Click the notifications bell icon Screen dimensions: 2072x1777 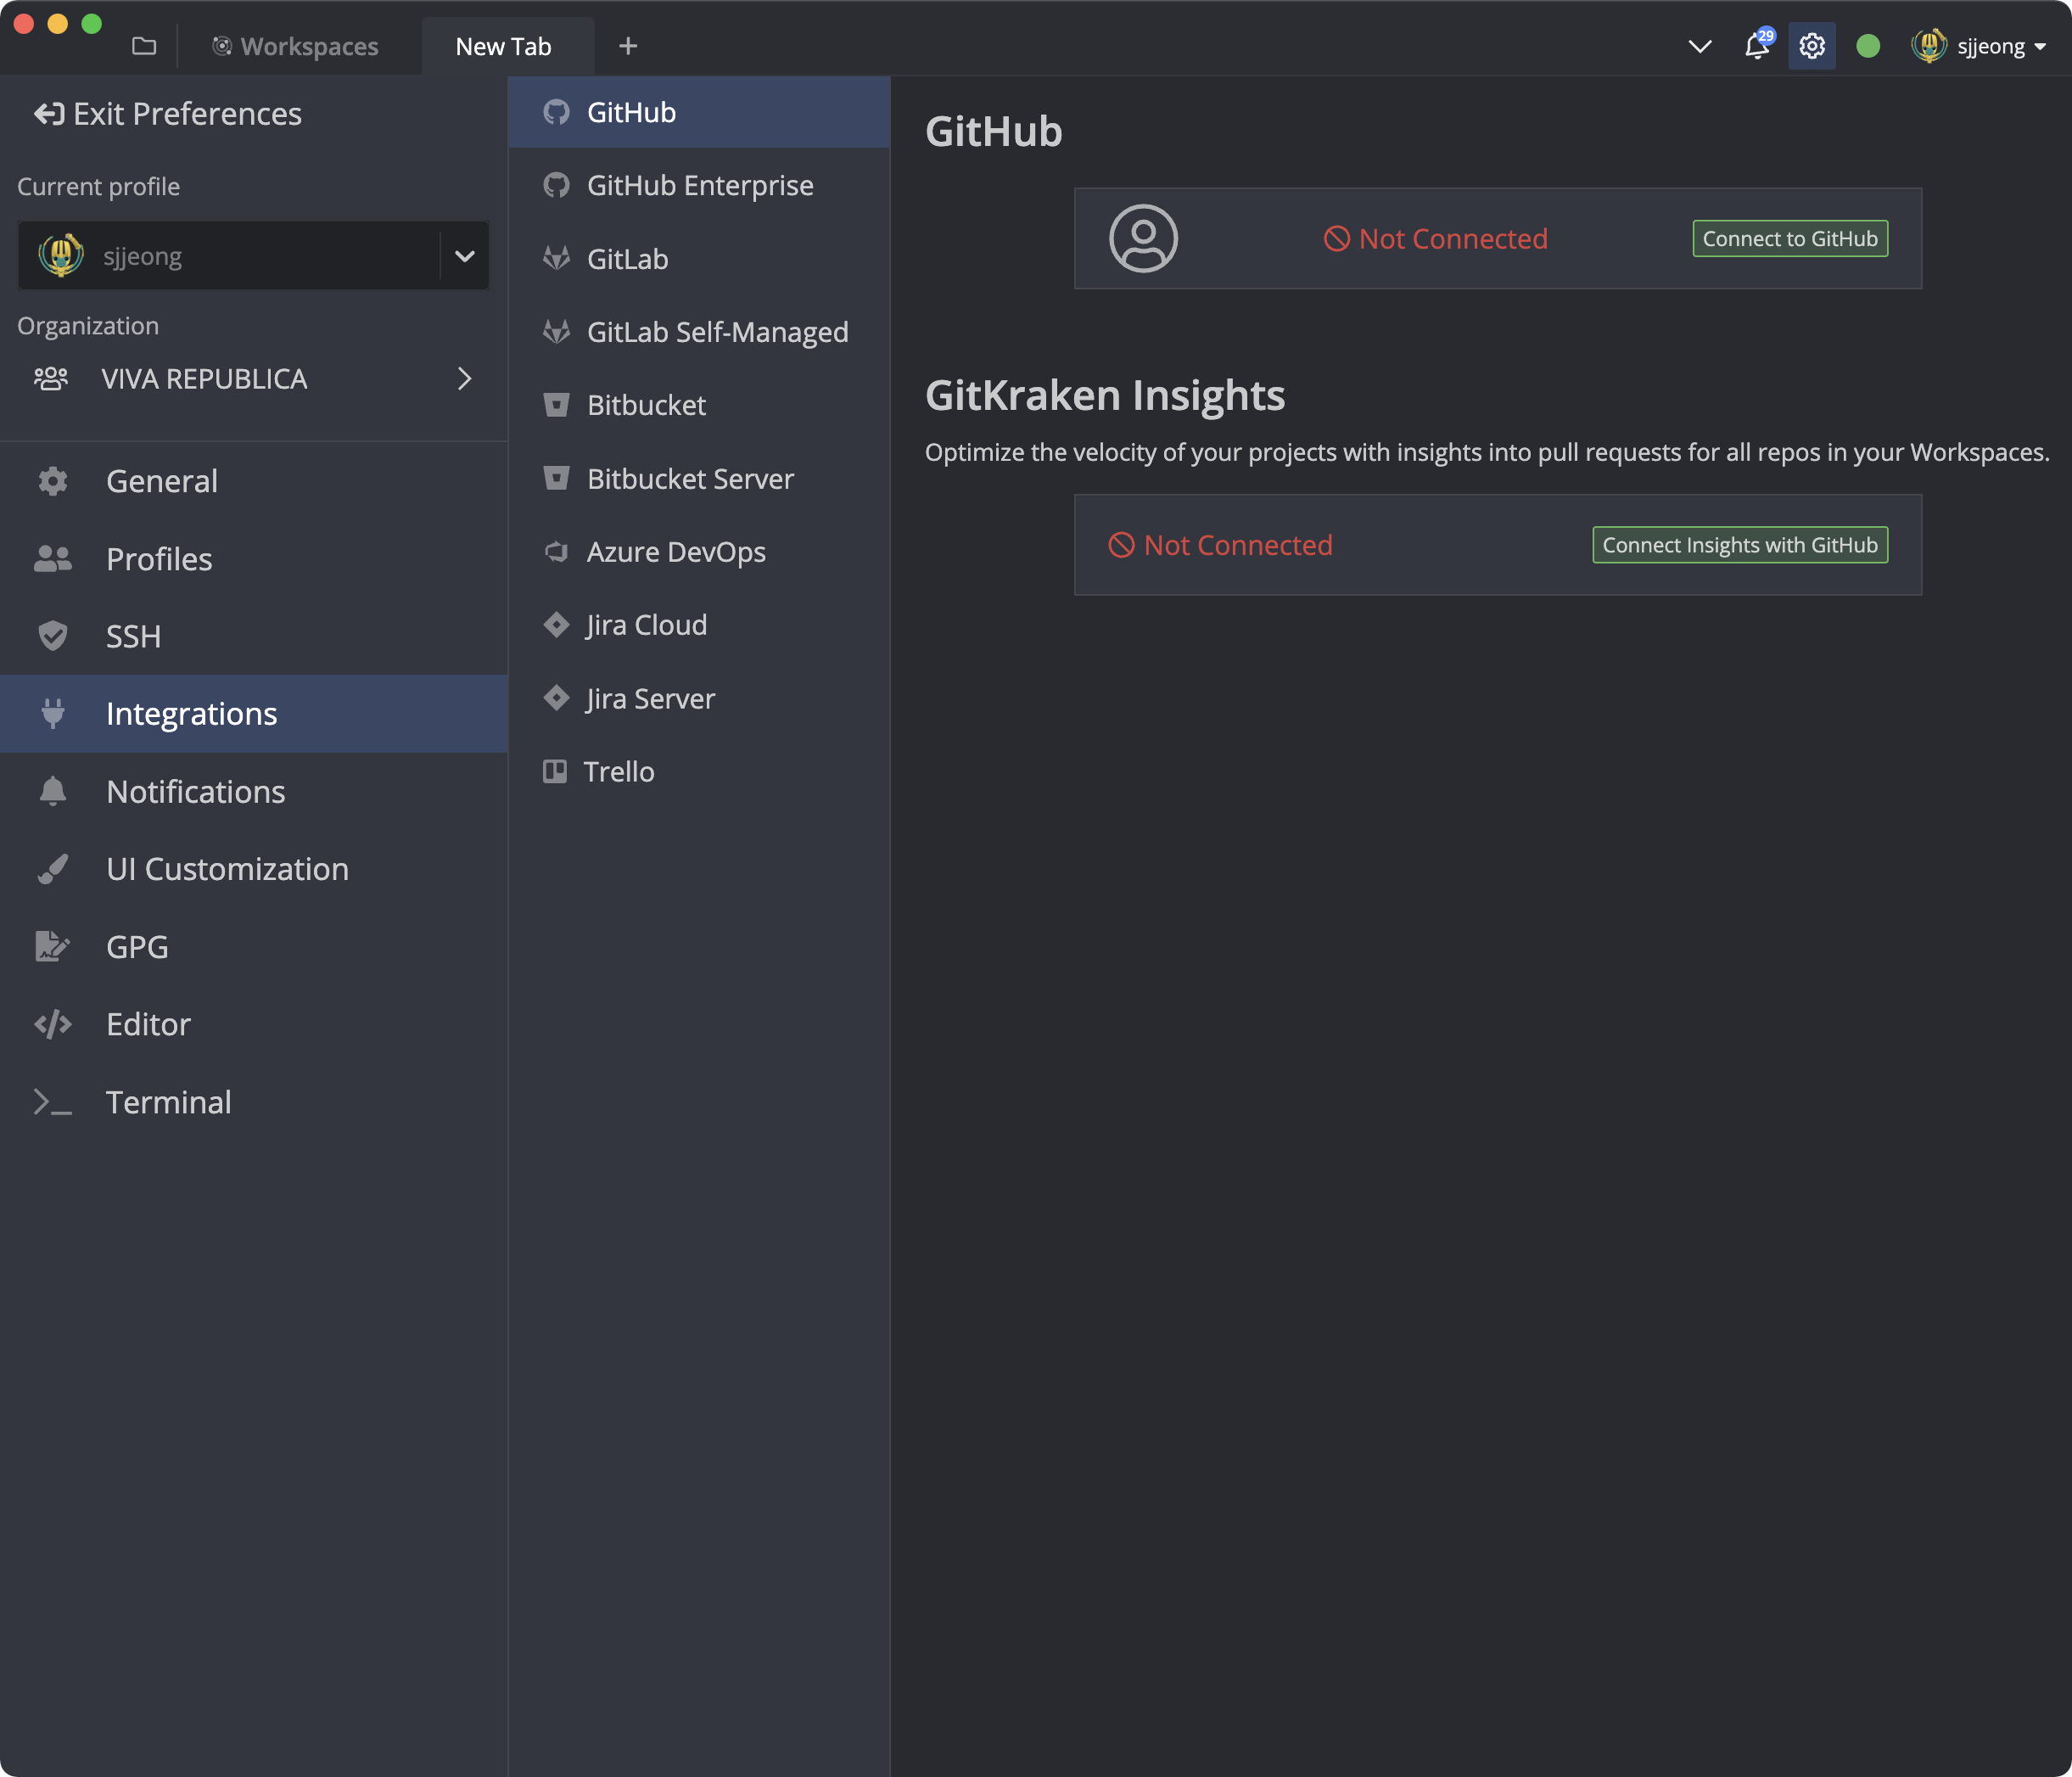click(1756, 46)
